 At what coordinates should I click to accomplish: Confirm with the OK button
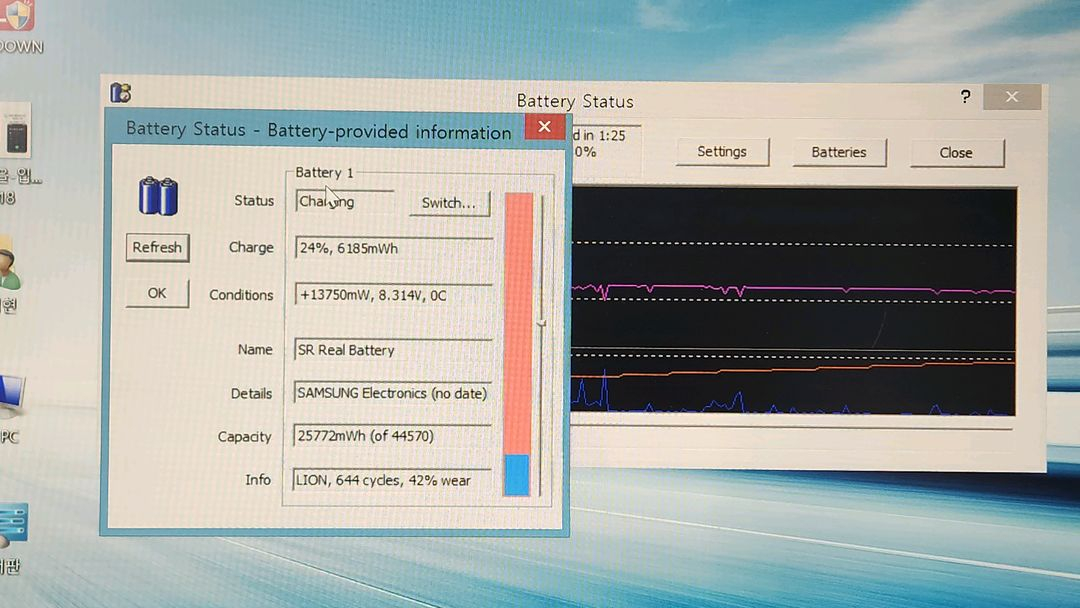pyautogui.click(x=157, y=293)
